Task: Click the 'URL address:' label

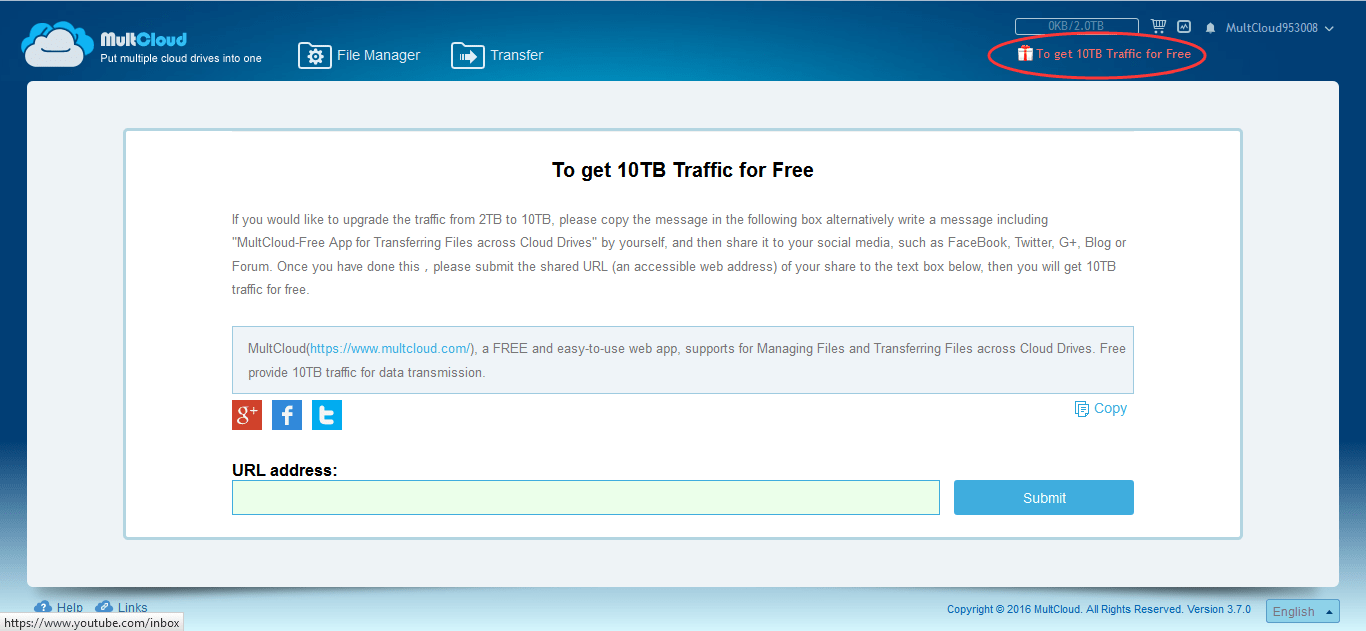Action: point(285,470)
